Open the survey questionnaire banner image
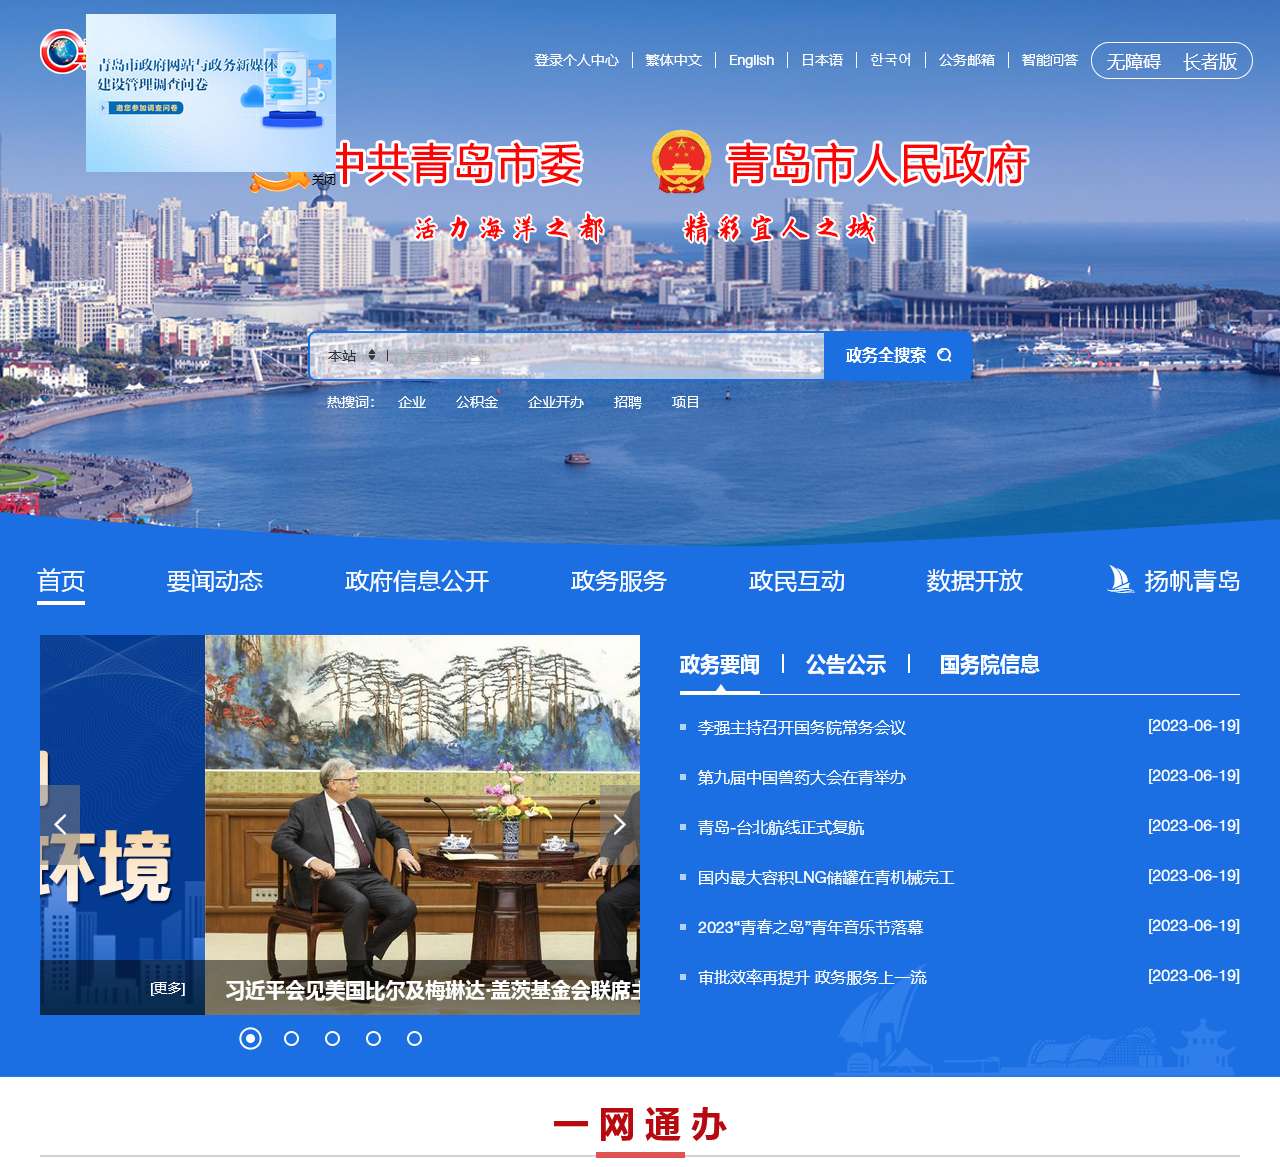This screenshot has height=1167, width=1280. 210,92
